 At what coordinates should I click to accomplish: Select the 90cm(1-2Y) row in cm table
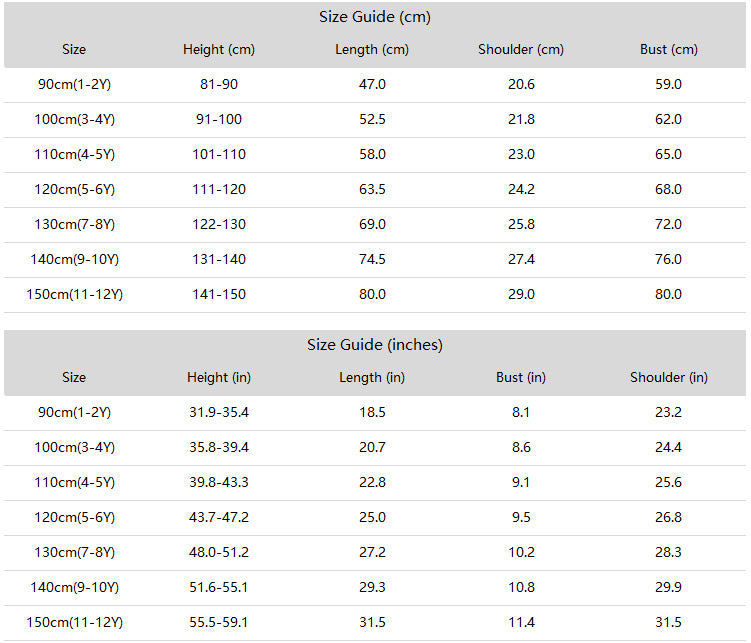375,85
